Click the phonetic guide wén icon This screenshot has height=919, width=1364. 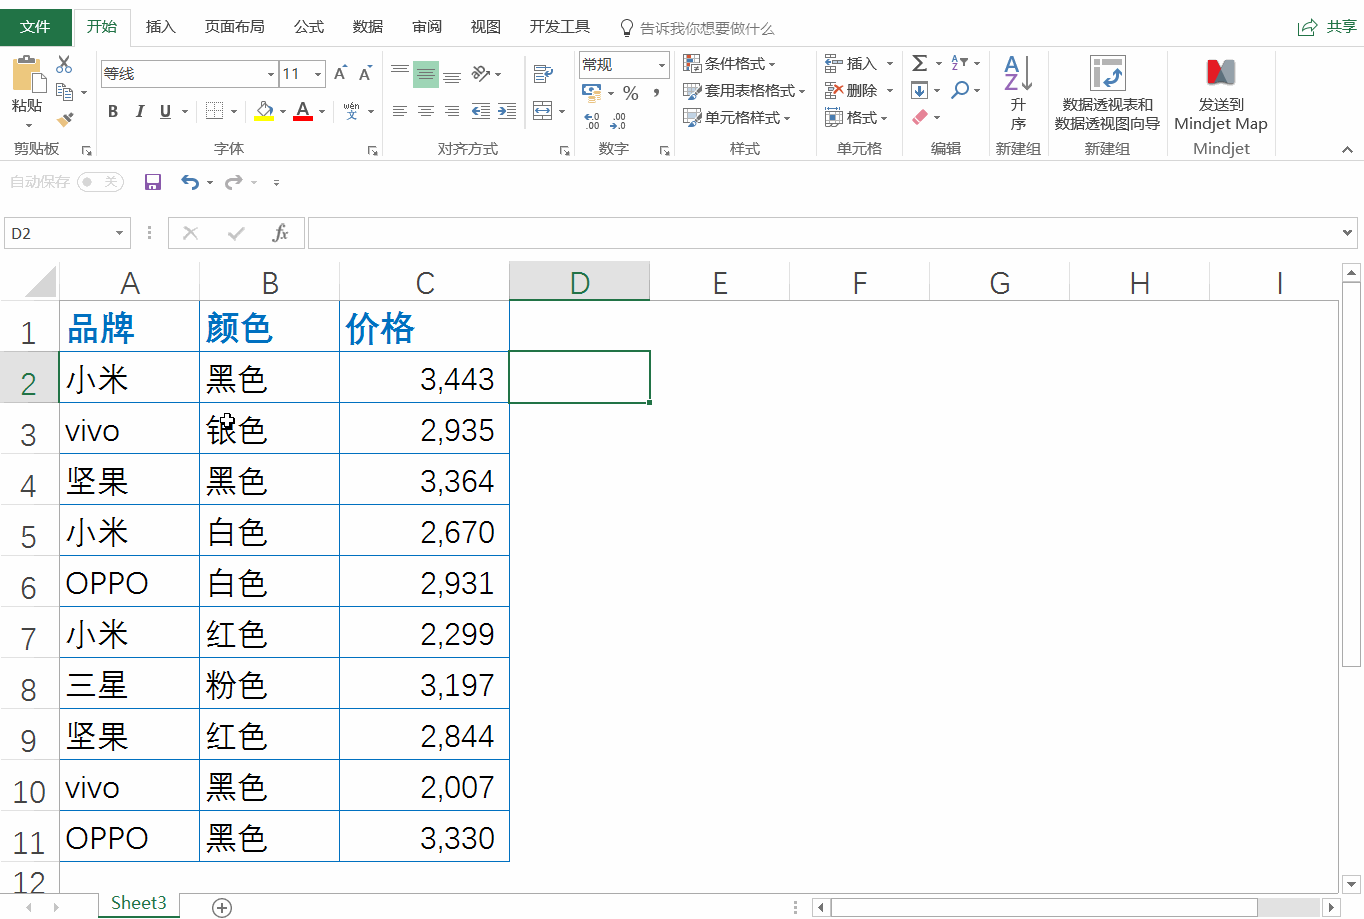(x=351, y=111)
